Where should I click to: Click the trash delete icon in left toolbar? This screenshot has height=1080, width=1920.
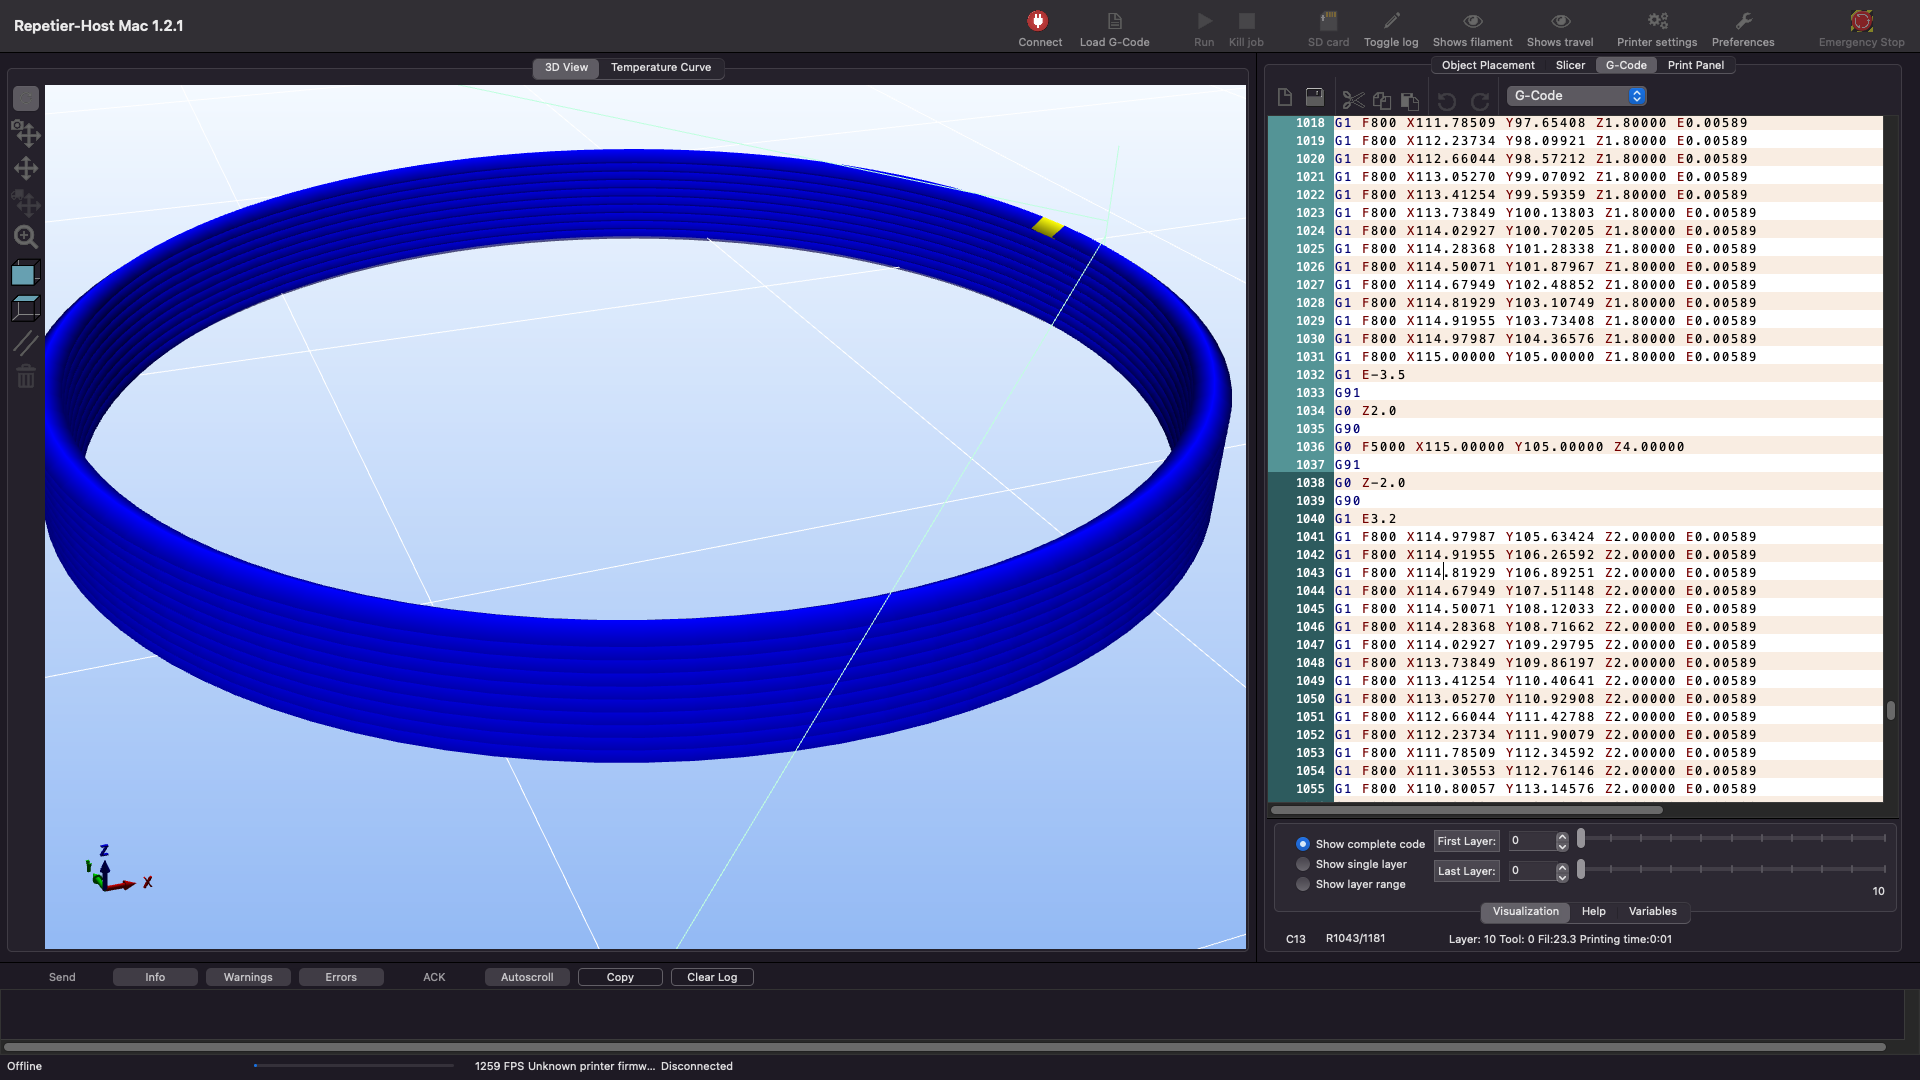point(26,377)
